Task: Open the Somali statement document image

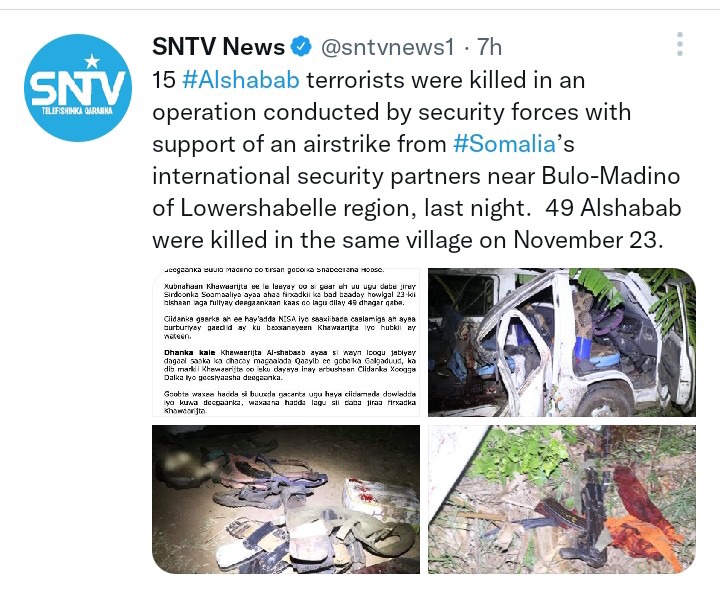Action: pyautogui.click(x=286, y=342)
